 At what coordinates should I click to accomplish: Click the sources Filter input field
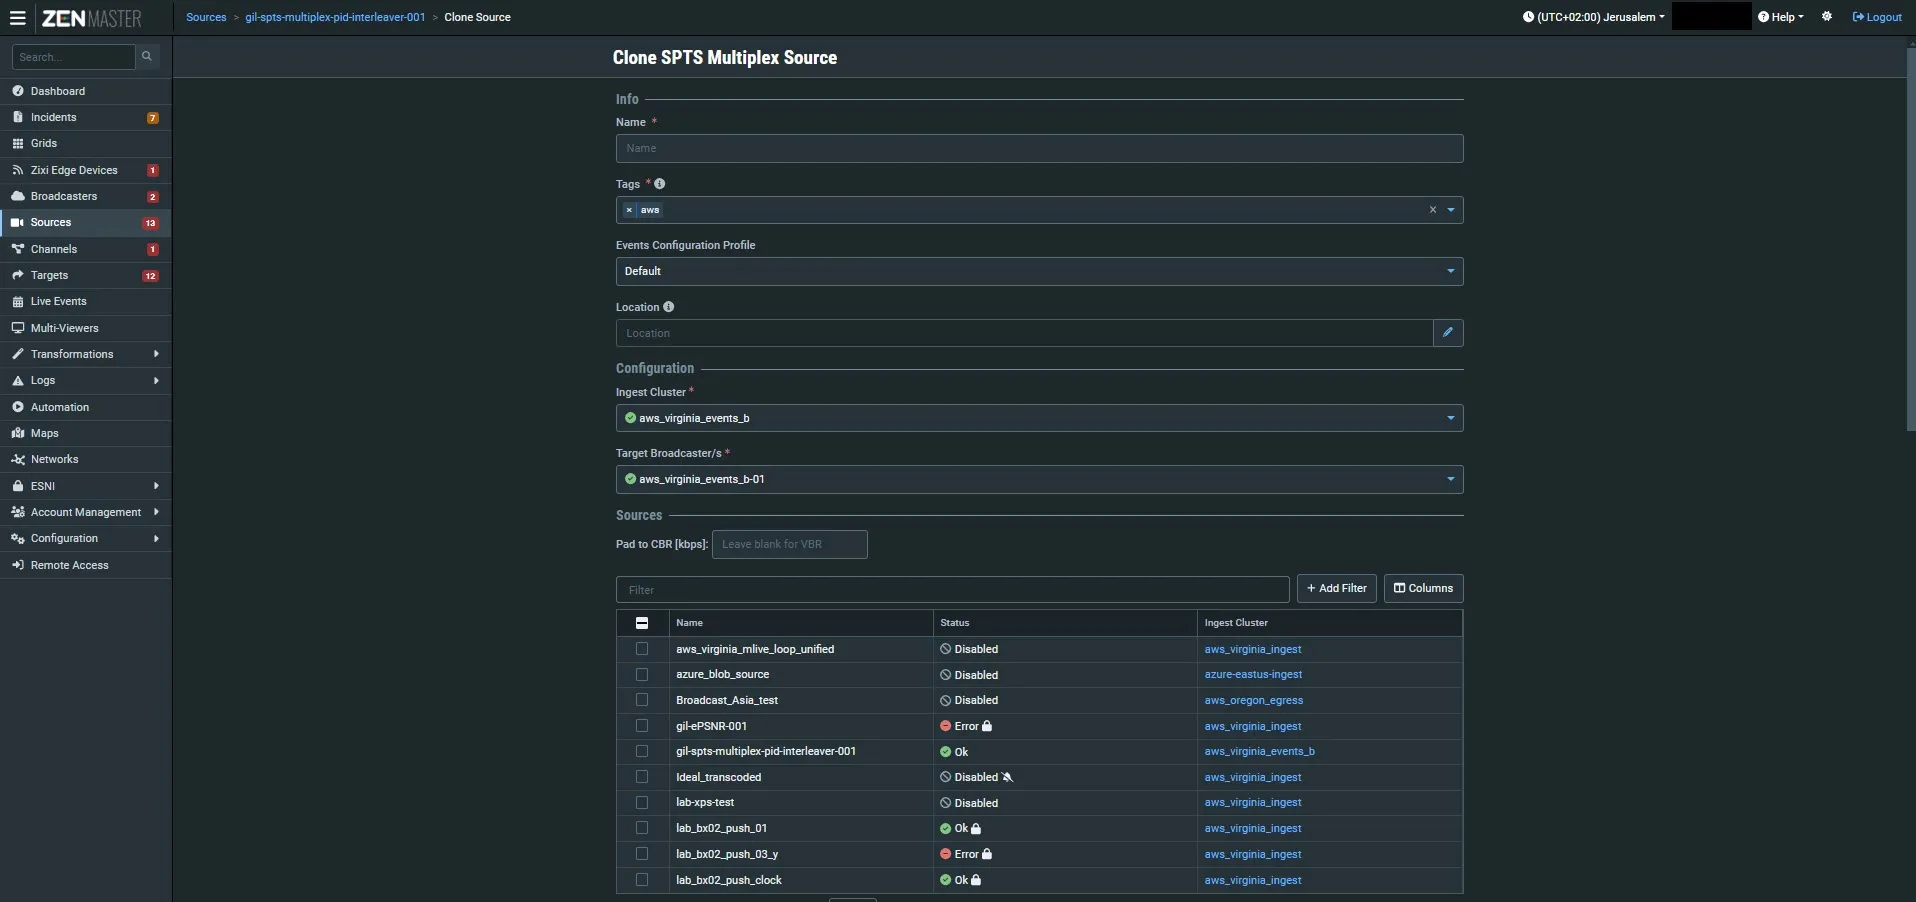(952, 589)
